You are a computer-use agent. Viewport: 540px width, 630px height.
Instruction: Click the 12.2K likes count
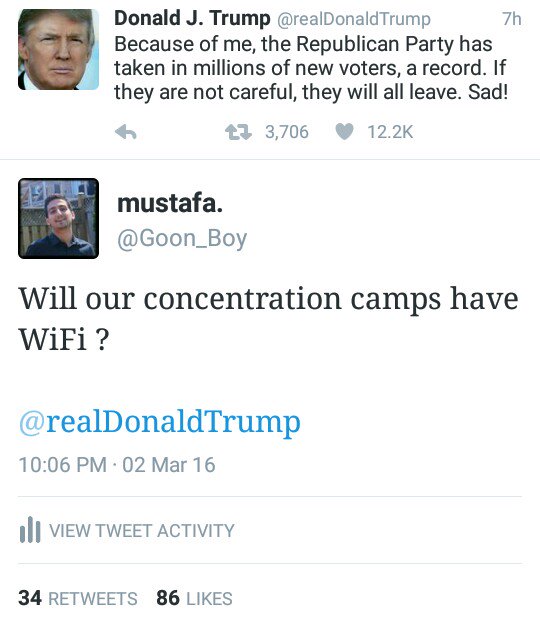390,132
